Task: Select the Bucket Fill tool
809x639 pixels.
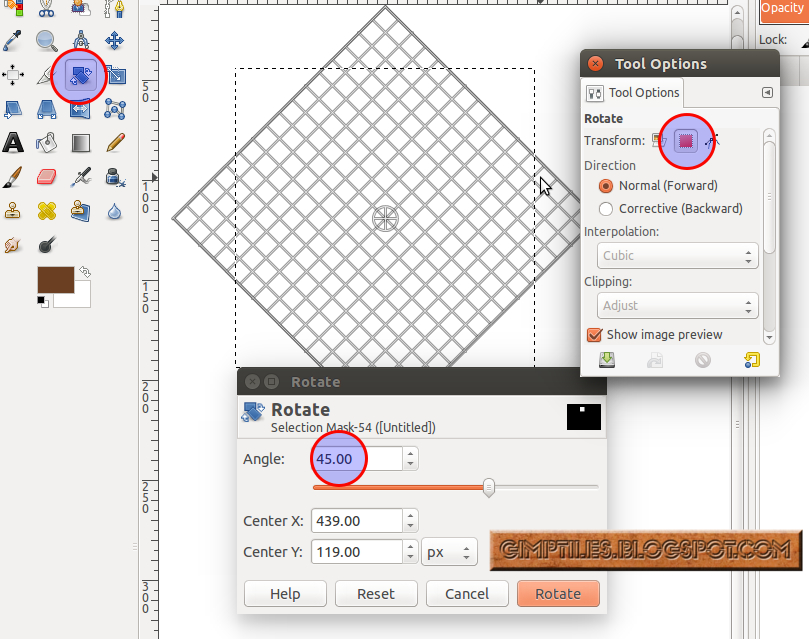Action: click(x=47, y=142)
